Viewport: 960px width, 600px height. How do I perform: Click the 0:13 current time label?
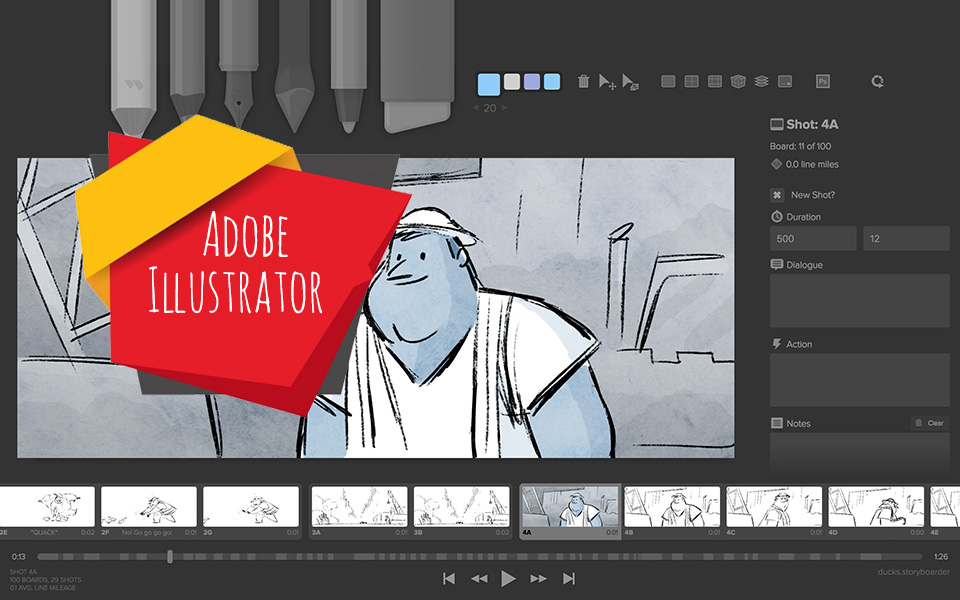(x=18, y=557)
